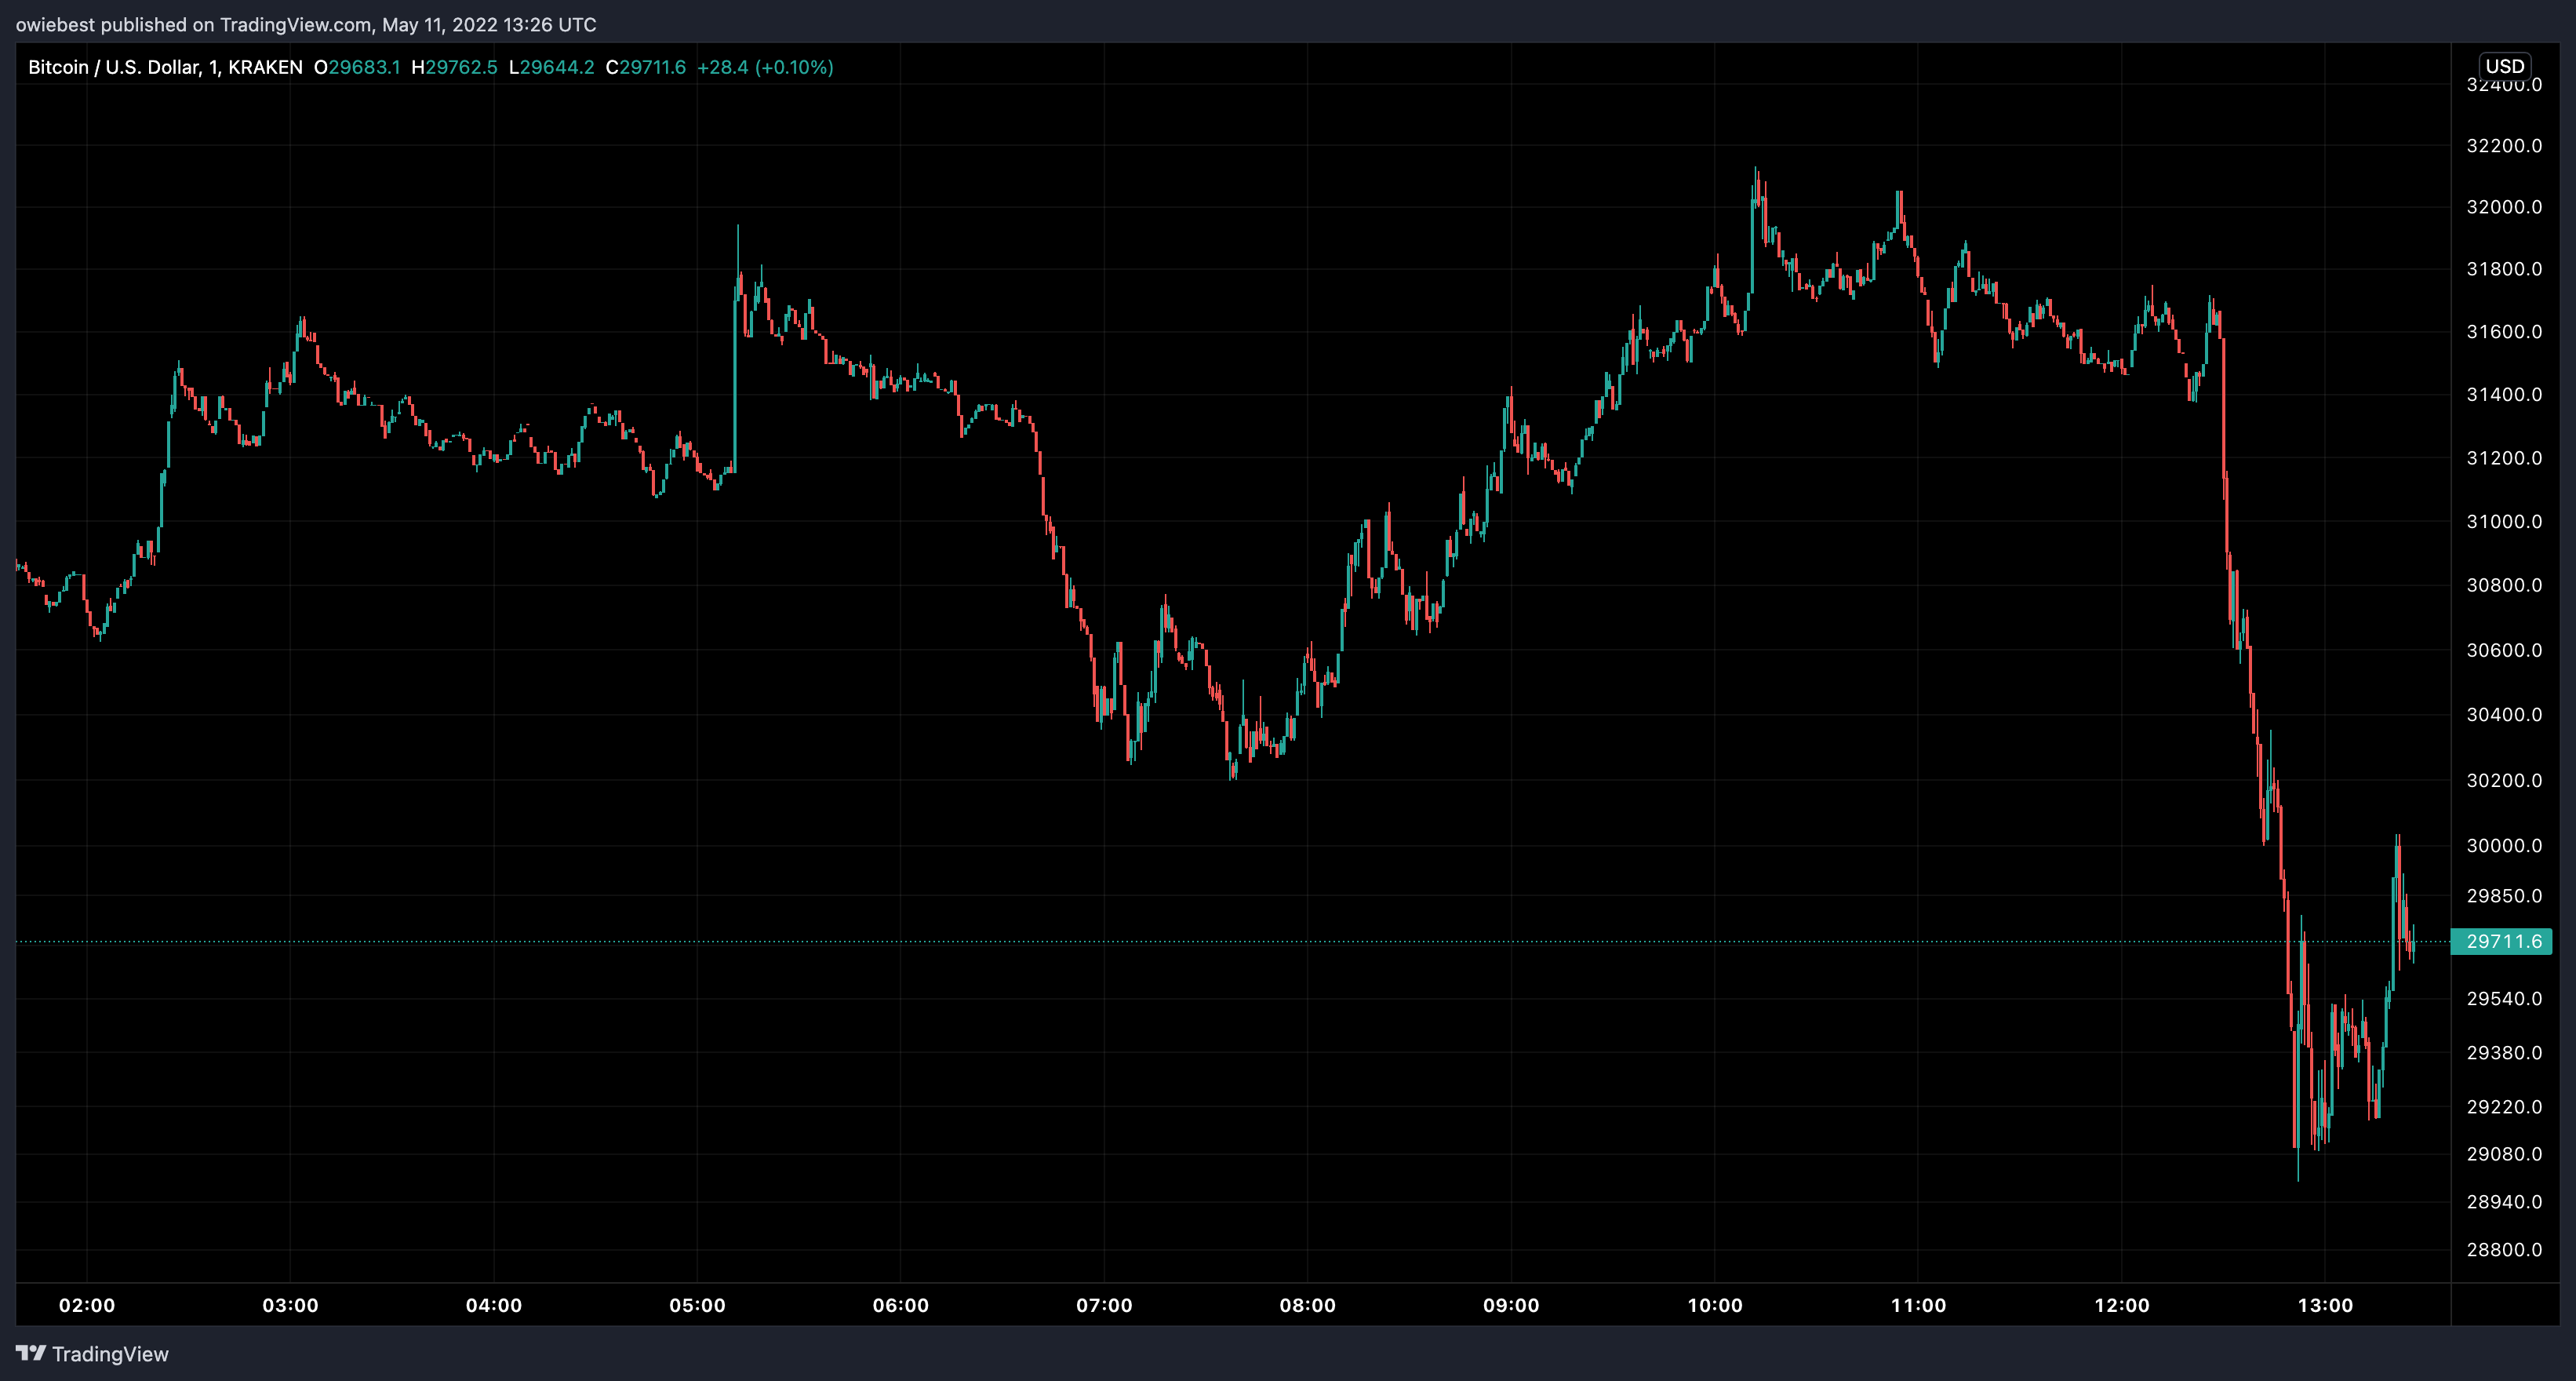Click the 09:00 time axis label
The image size is (2576, 1381).
click(x=1511, y=1305)
